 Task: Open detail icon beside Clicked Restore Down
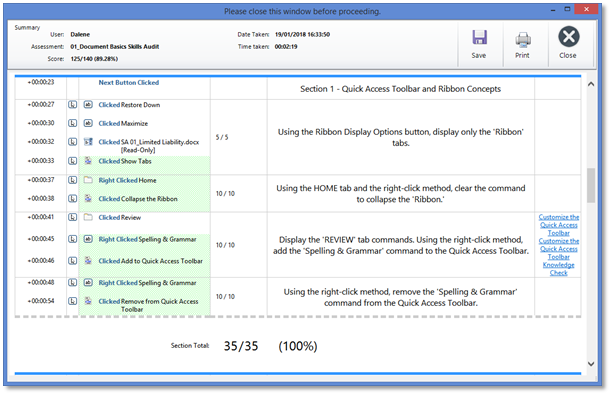coord(72,105)
